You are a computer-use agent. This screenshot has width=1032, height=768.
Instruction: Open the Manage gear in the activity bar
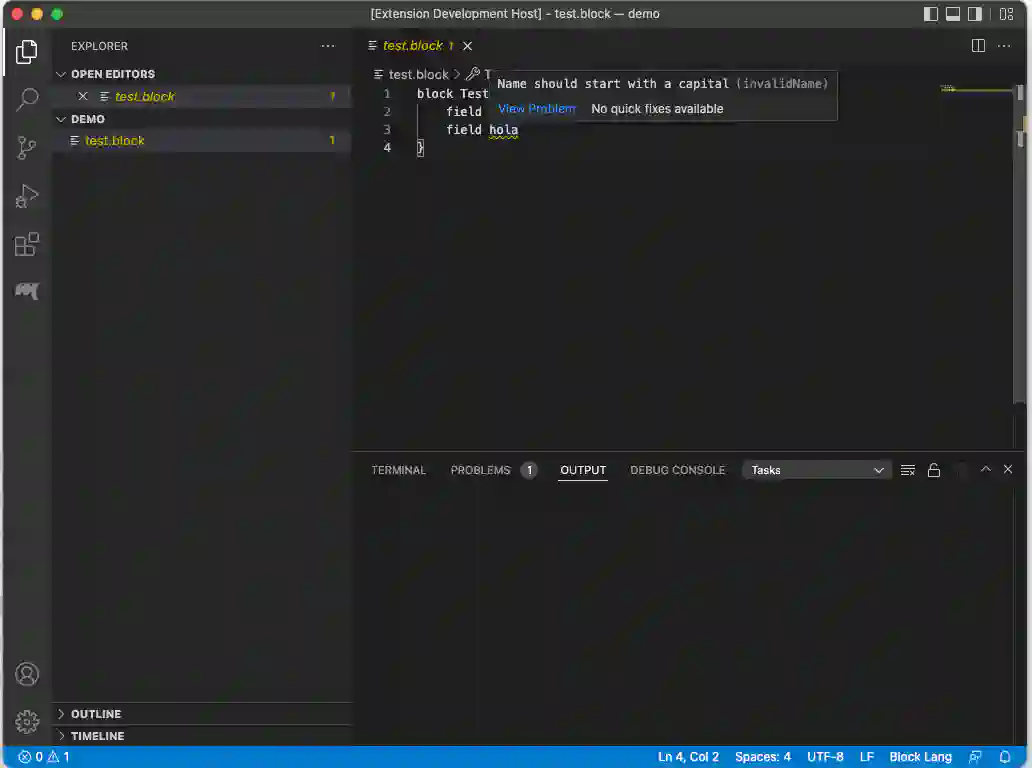[27, 721]
